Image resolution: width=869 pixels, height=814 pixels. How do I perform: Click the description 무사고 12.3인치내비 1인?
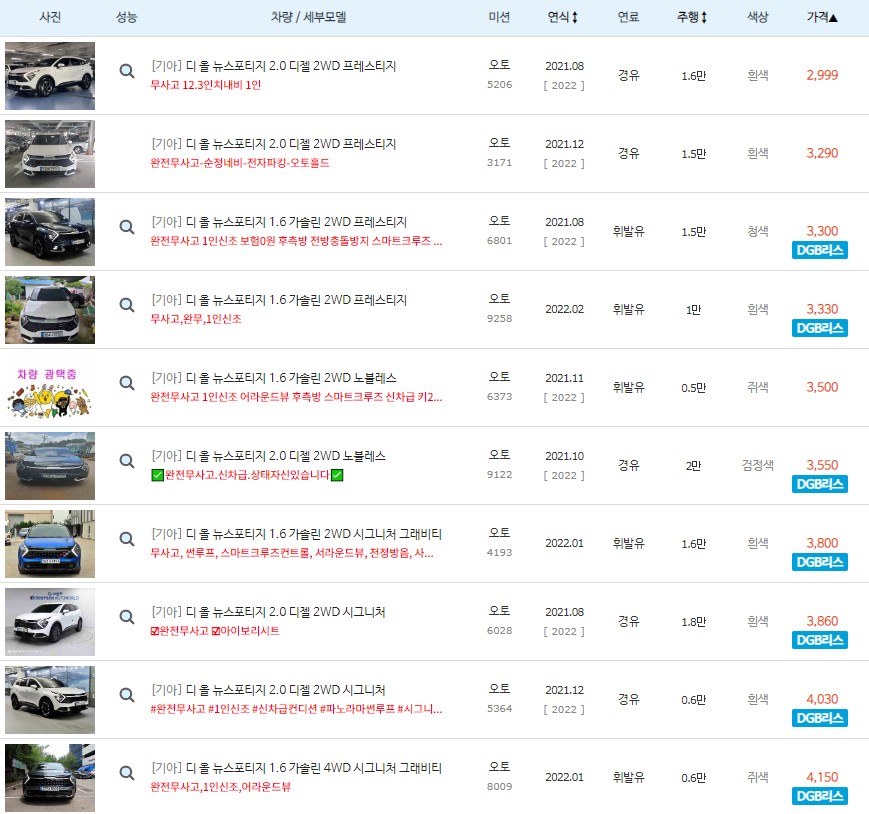206,85
